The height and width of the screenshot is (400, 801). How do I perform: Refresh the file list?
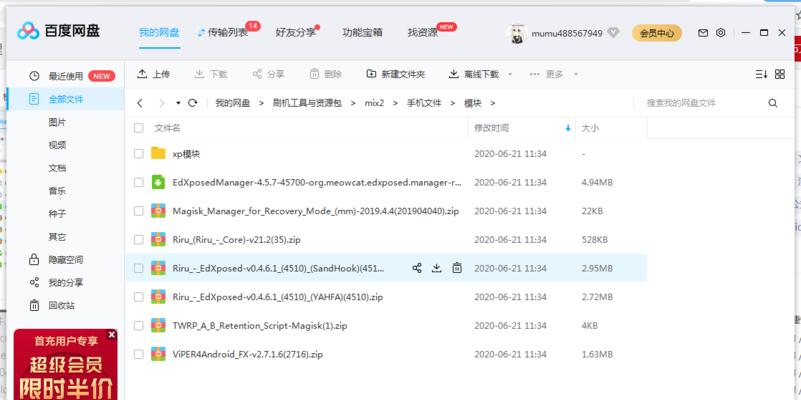[x=193, y=103]
